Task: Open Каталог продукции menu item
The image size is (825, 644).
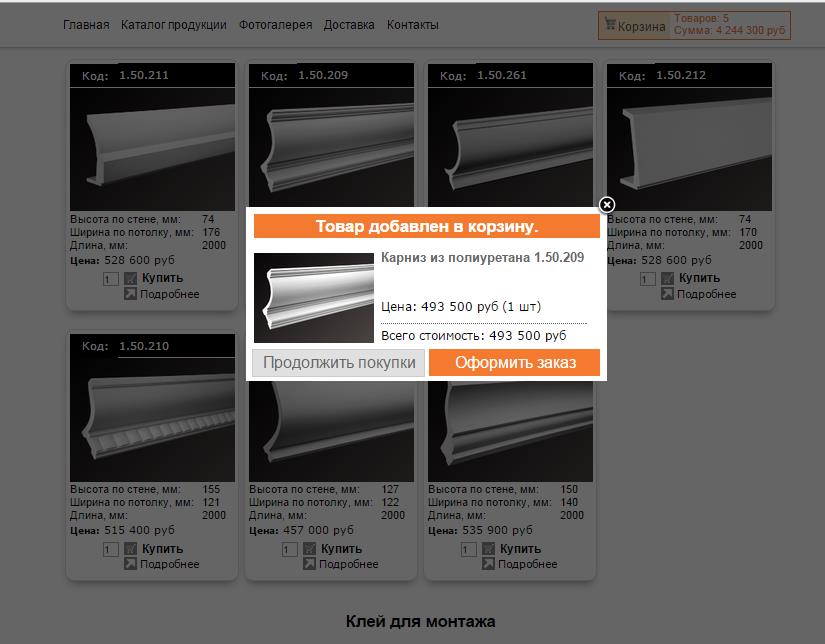Action: [174, 25]
